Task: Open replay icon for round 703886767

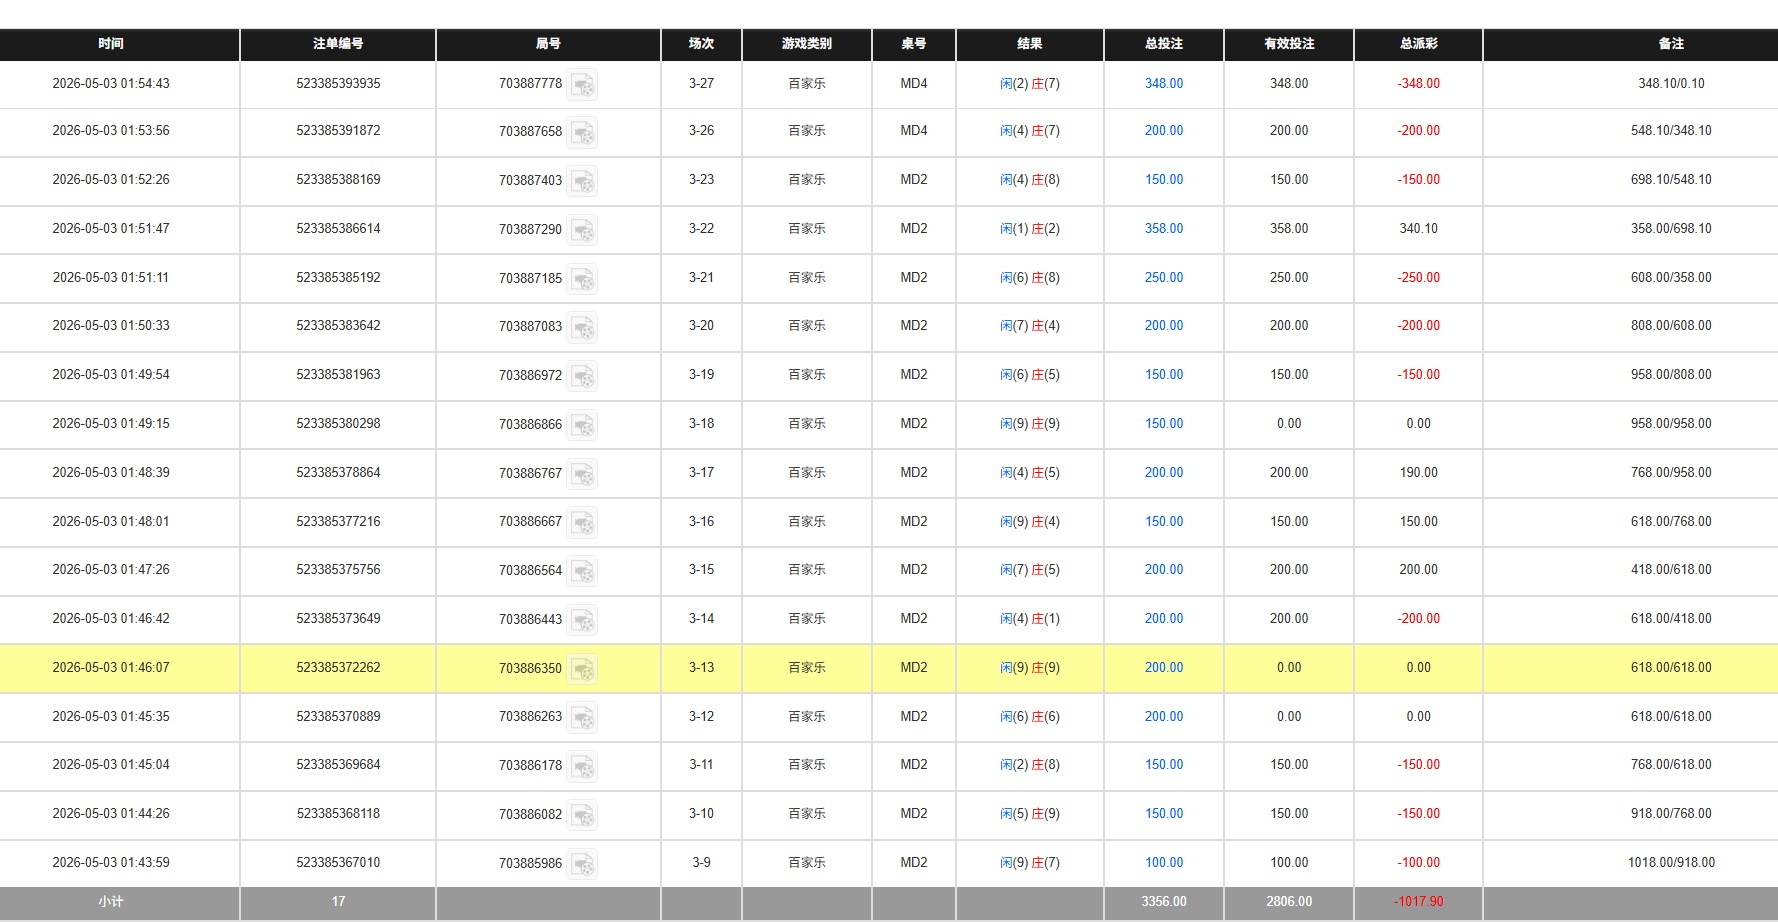Action: (x=583, y=474)
